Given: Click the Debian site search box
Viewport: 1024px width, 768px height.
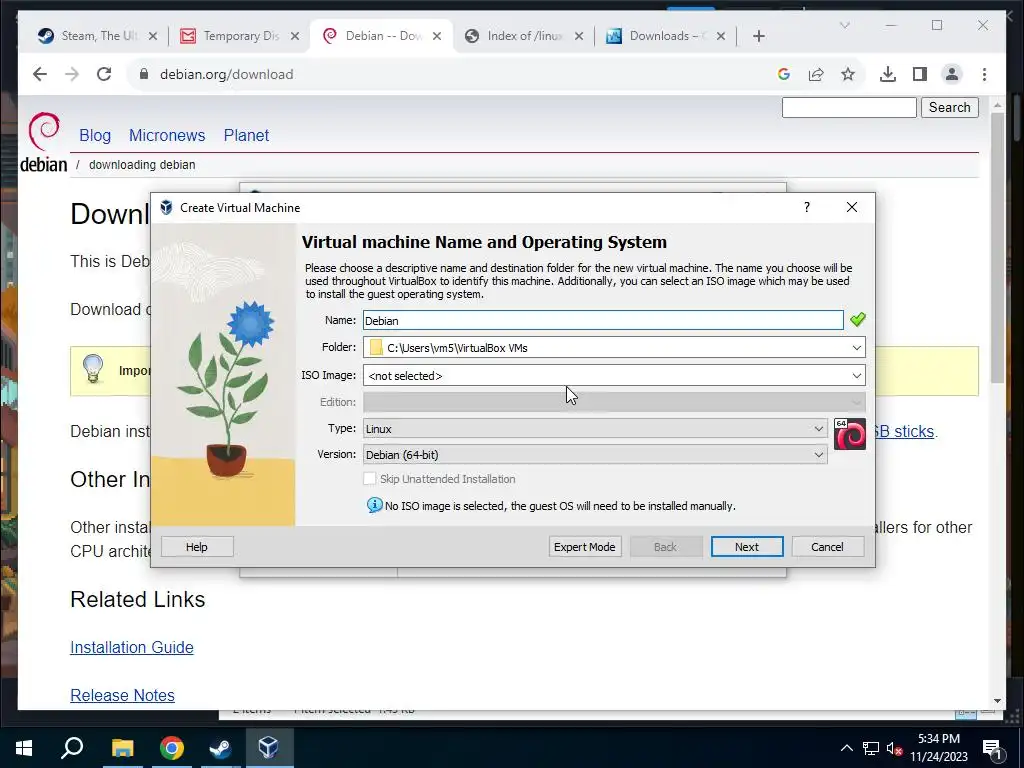Looking at the screenshot, I should pos(849,107).
